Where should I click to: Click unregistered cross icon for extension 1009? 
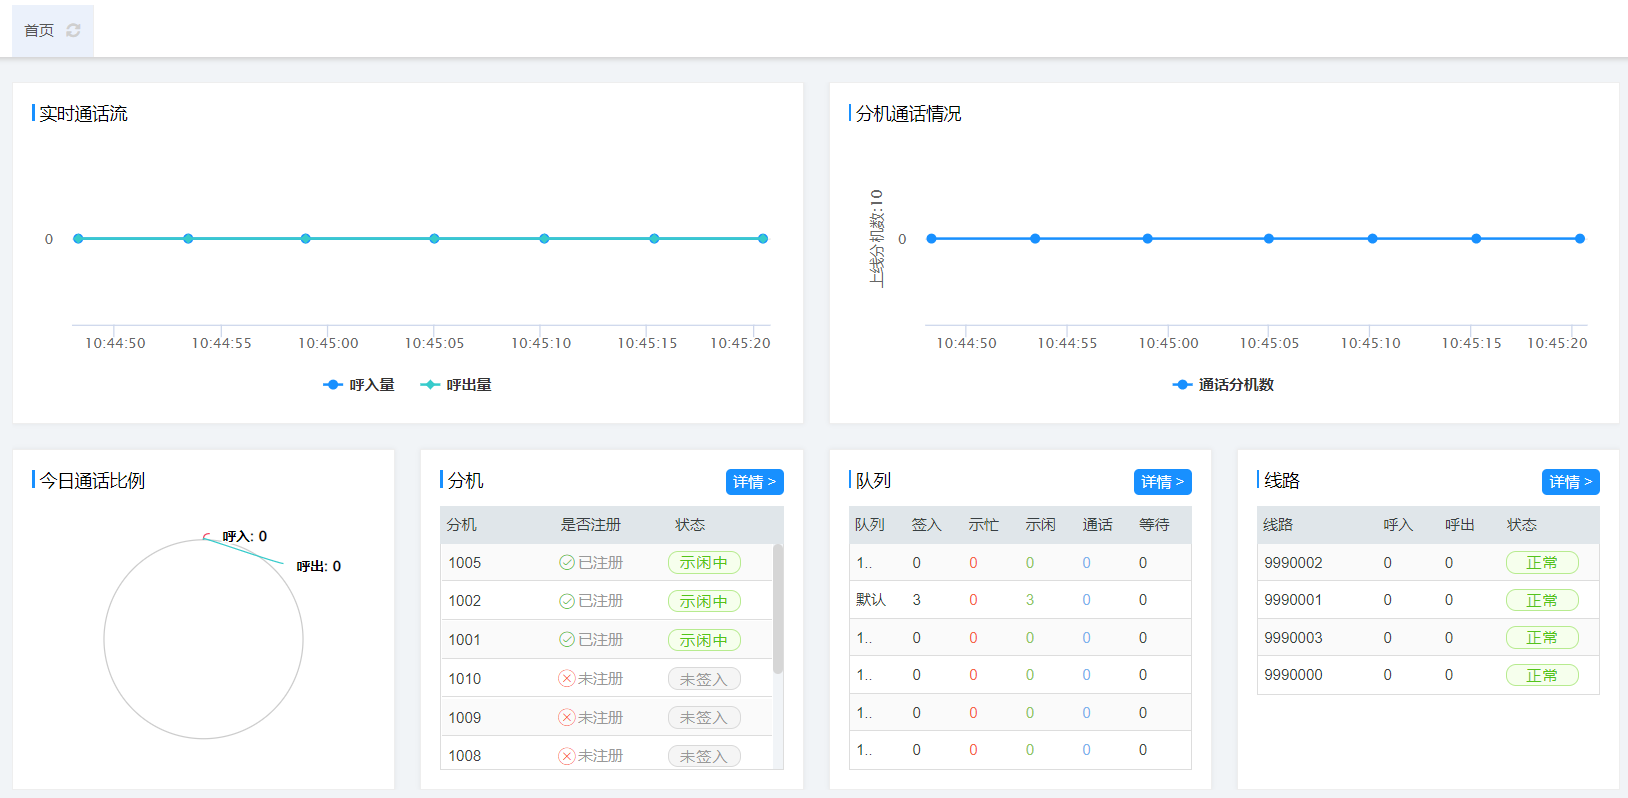coord(567,718)
